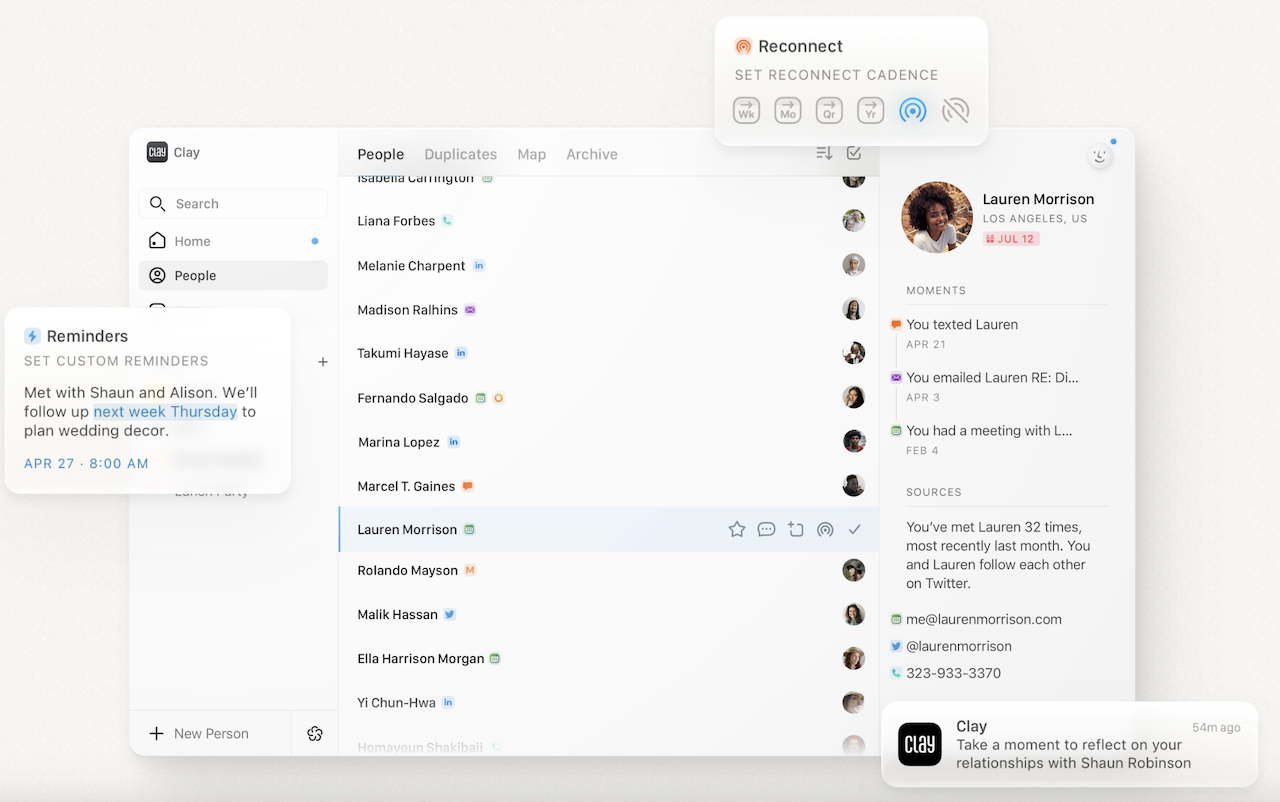The image size is (1280, 802).
Task: Open the Clay notification about Shaun Robinson
Action: (x=1069, y=744)
